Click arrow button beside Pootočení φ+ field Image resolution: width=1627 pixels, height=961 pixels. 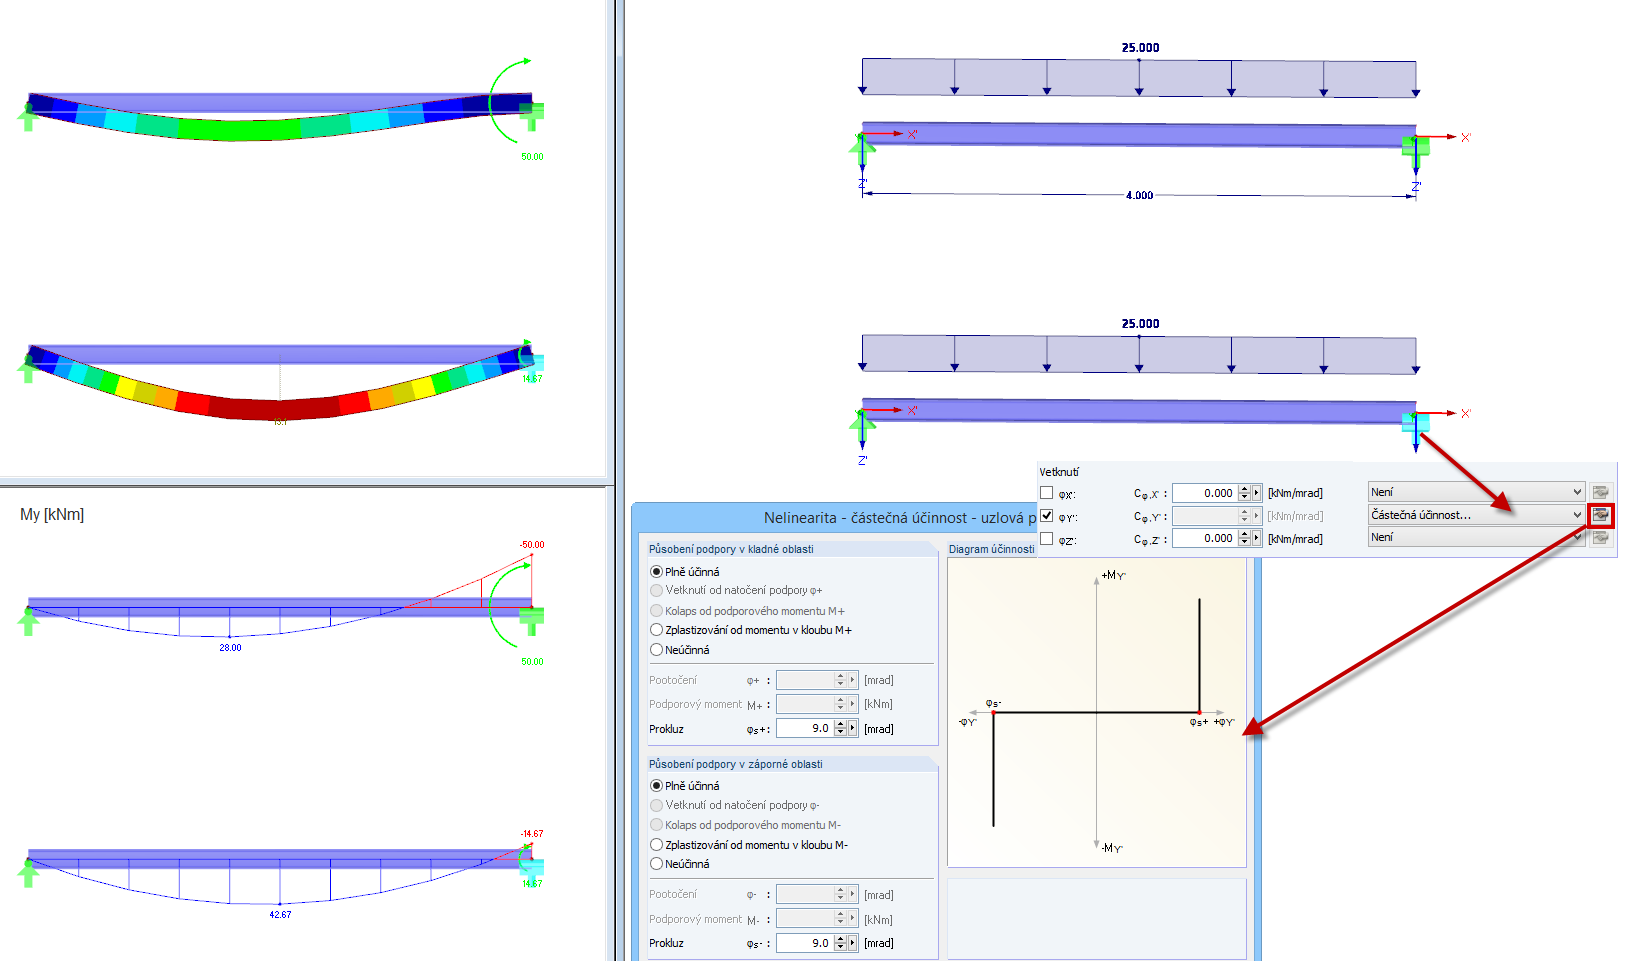pyautogui.click(x=853, y=680)
